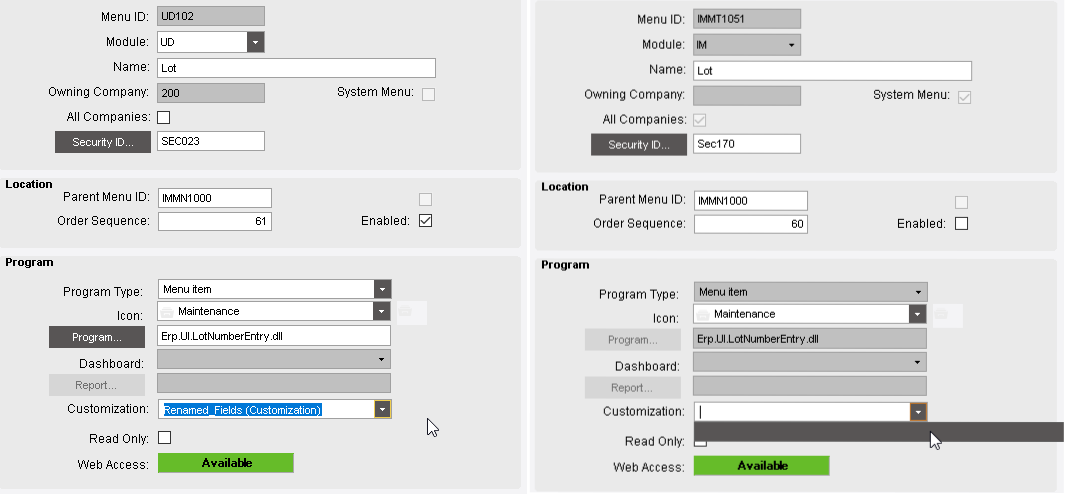Click Owning Company field showing 200

point(211,93)
